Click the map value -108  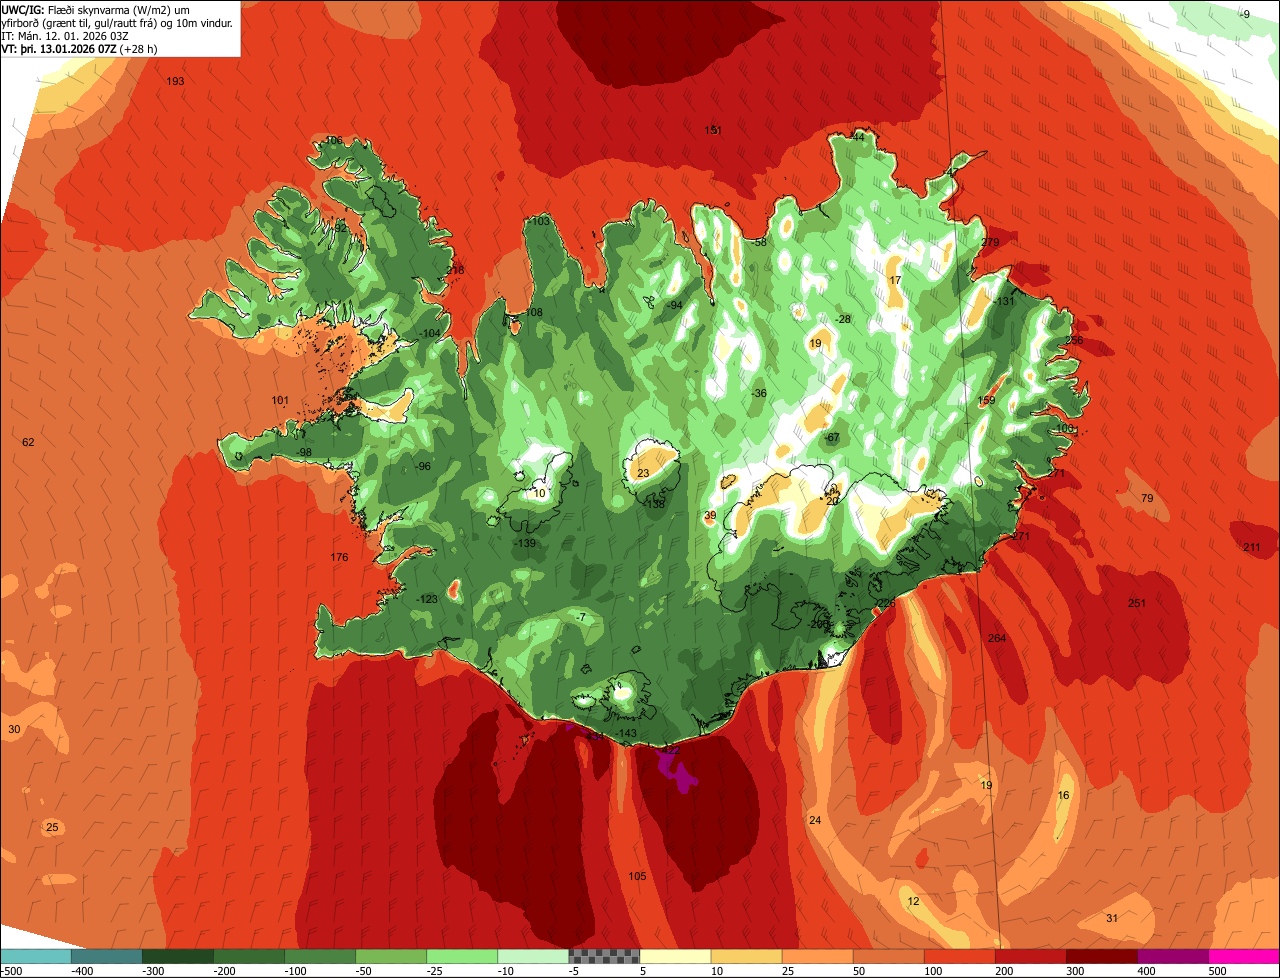pyautogui.click(x=534, y=312)
